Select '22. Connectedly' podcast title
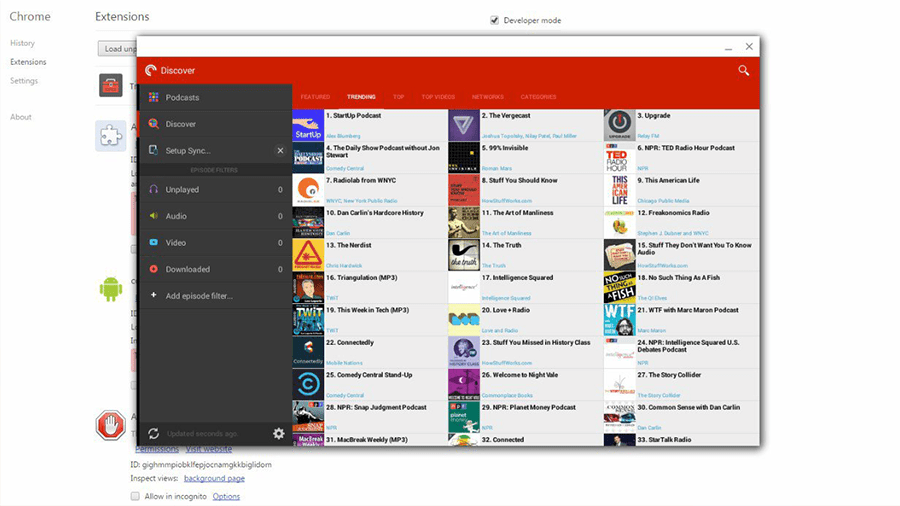900x506 pixels. coord(350,342)
